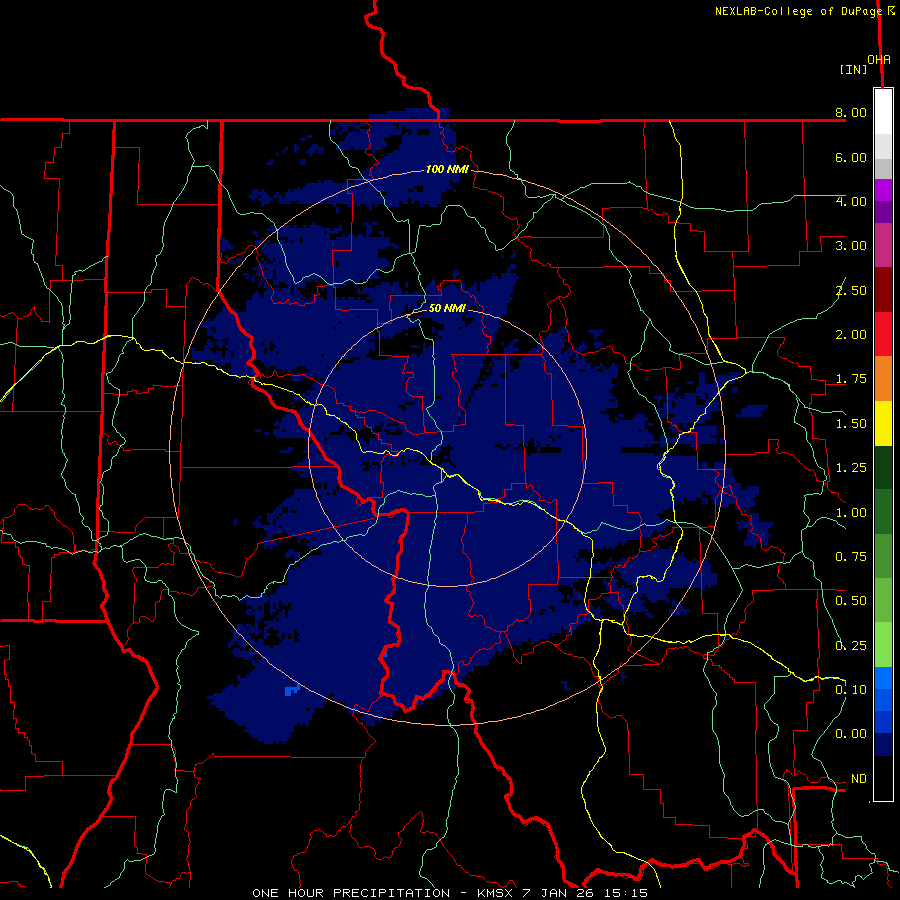Click the 1.00 legend value
This screenshot has width=900, height=900.
(x=851, y=513)
